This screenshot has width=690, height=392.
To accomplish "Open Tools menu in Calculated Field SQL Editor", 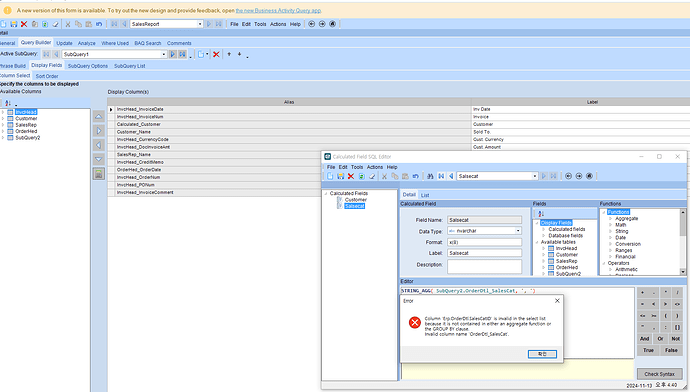I will (x=357, y=167).
